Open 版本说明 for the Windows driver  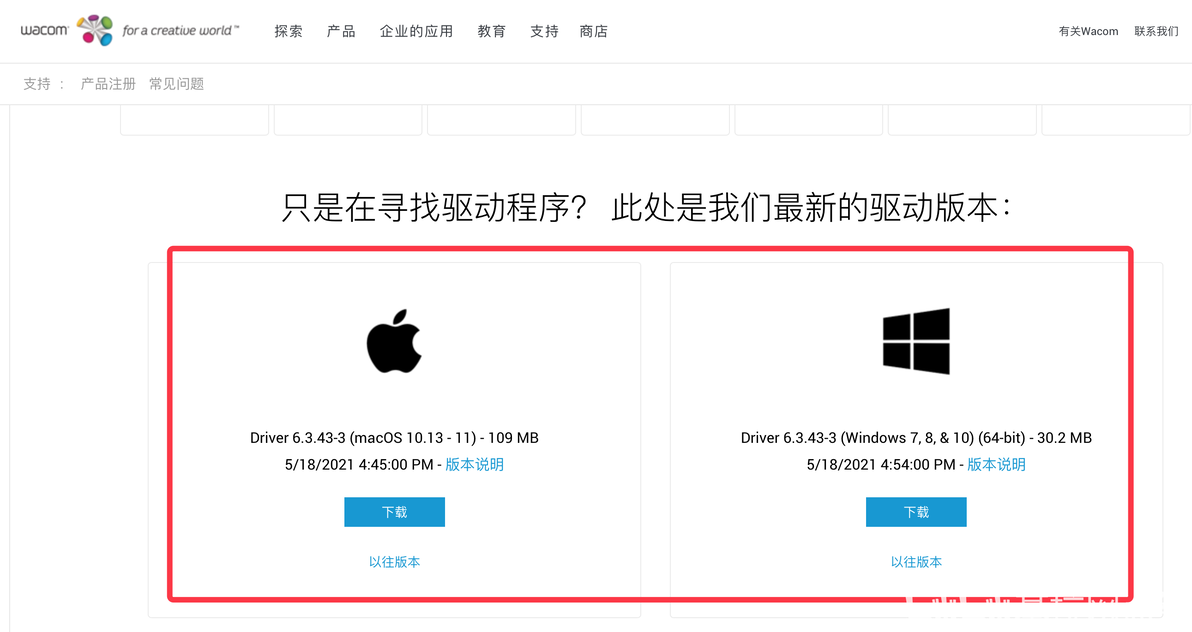pyautogui.click(x=996, y=465)
